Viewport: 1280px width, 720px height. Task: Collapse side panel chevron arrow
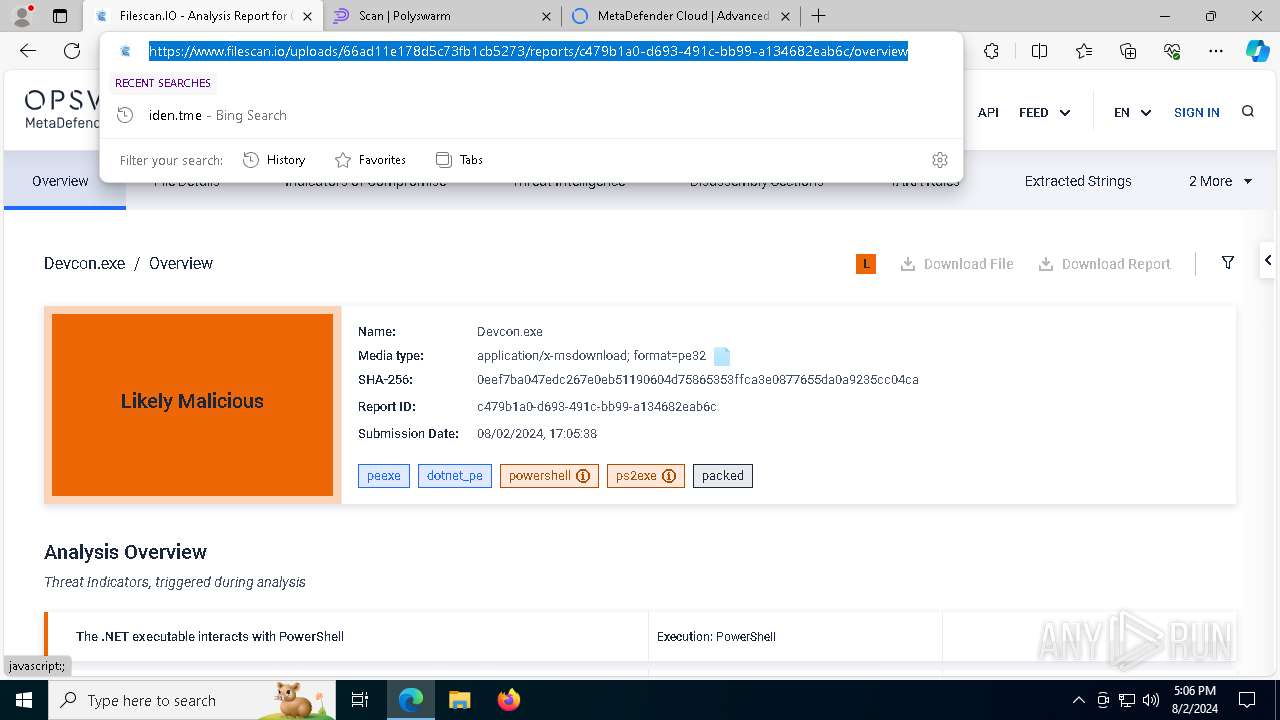(1268, 260)
